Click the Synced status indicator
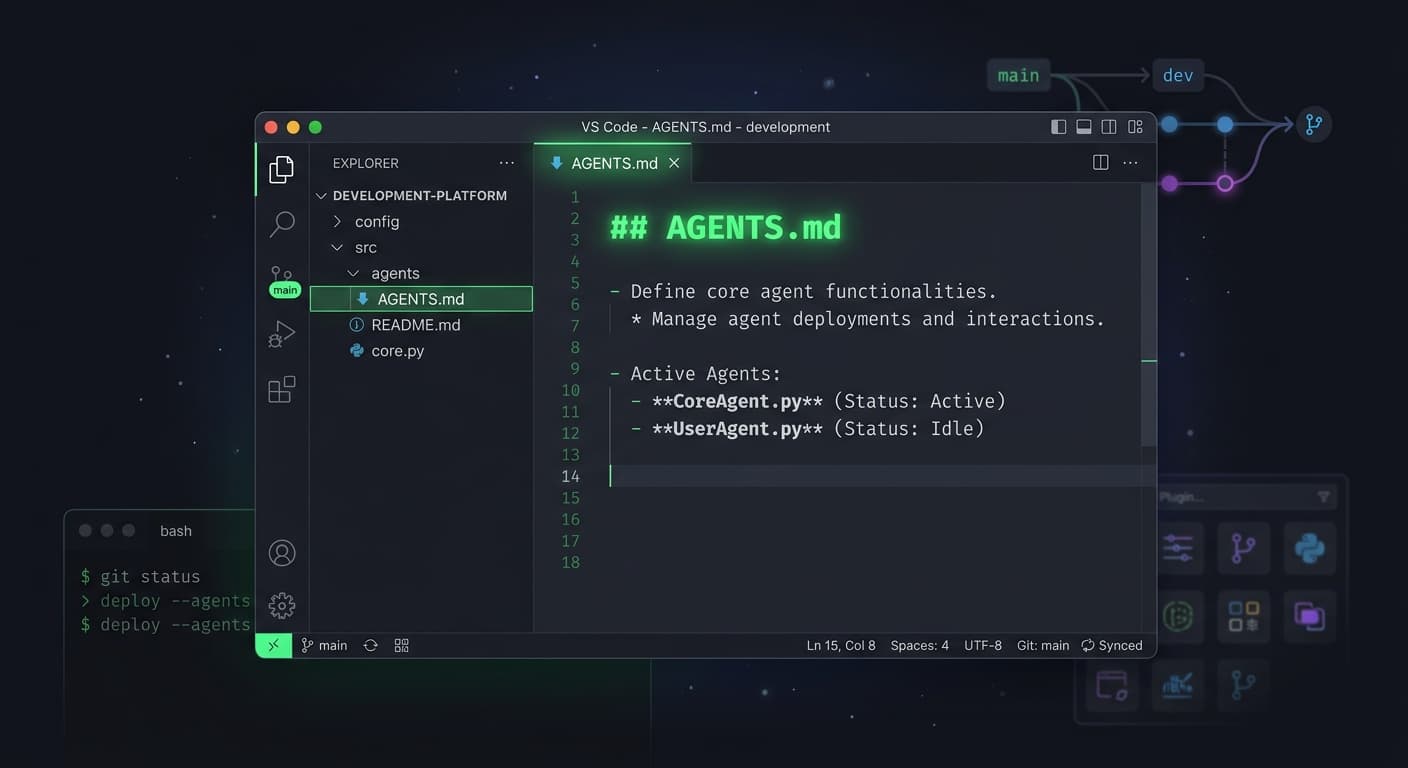The height and width of the screenshot is (768, 1408). point(1112,645)
